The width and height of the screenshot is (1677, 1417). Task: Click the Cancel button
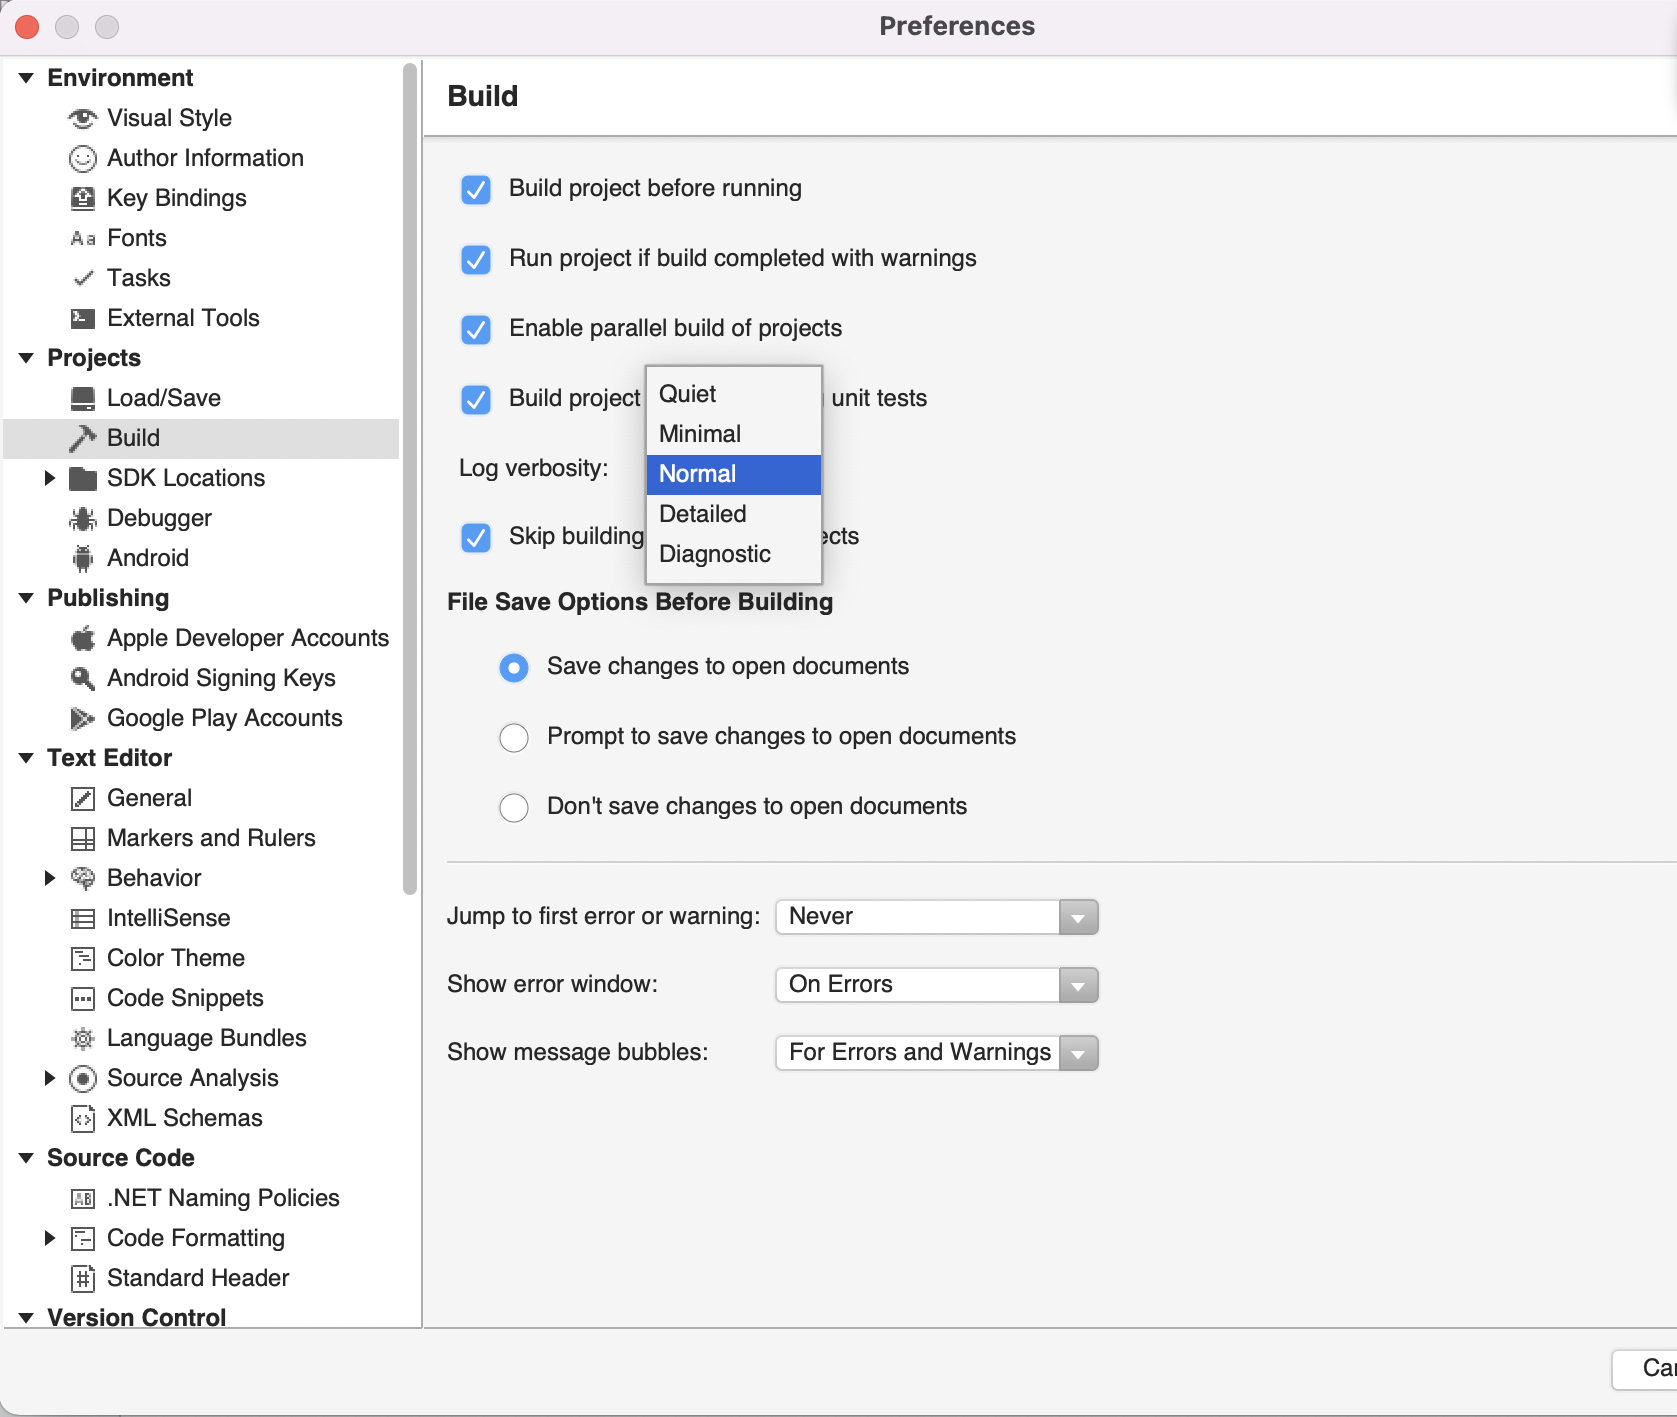point(1650,1369)
